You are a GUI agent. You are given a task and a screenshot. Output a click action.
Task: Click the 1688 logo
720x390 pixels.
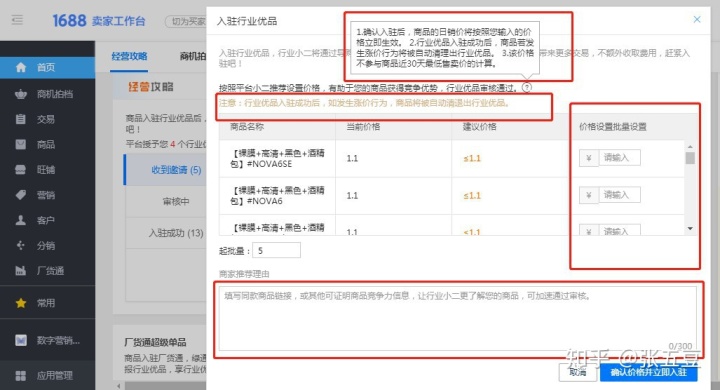click(69, 21)
